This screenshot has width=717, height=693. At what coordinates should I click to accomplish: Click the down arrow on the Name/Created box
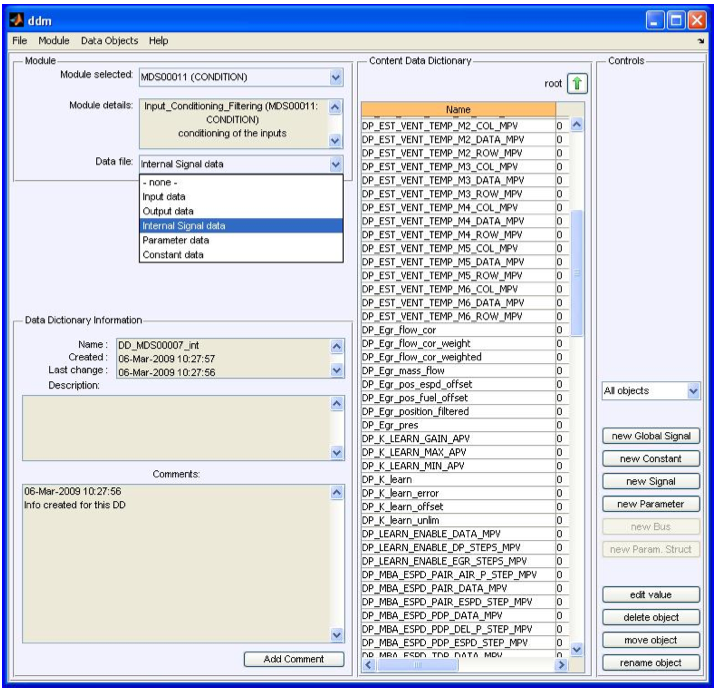click(x=337, y=370)
